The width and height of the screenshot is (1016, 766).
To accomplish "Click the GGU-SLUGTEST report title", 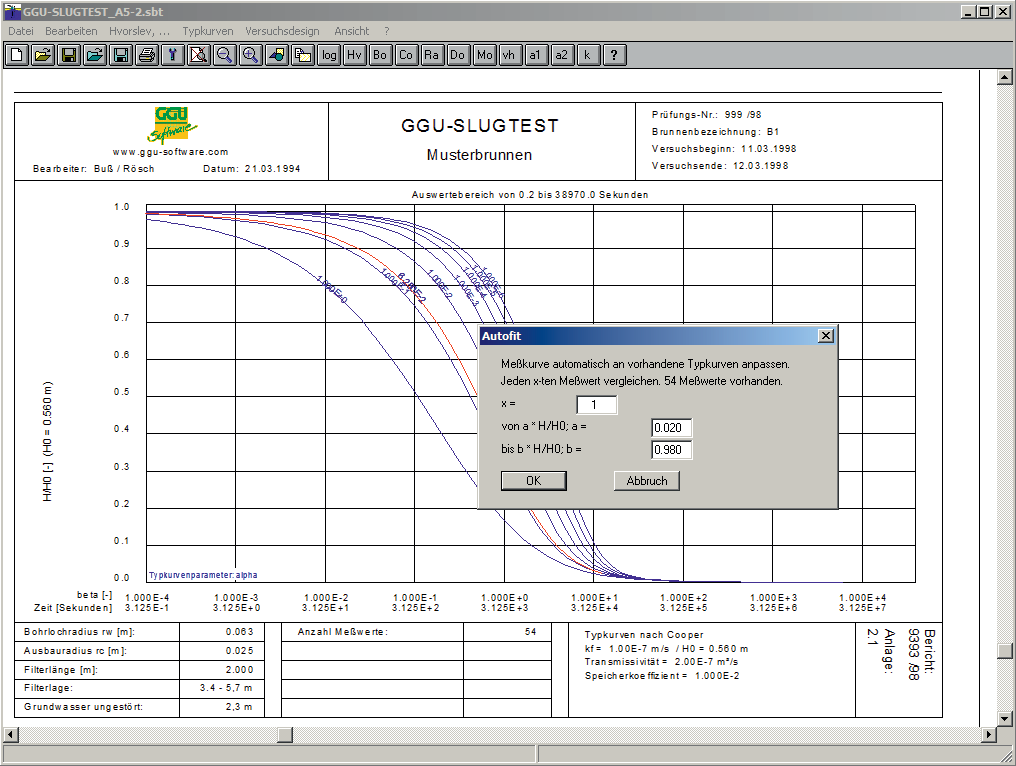I will [479, 126].
